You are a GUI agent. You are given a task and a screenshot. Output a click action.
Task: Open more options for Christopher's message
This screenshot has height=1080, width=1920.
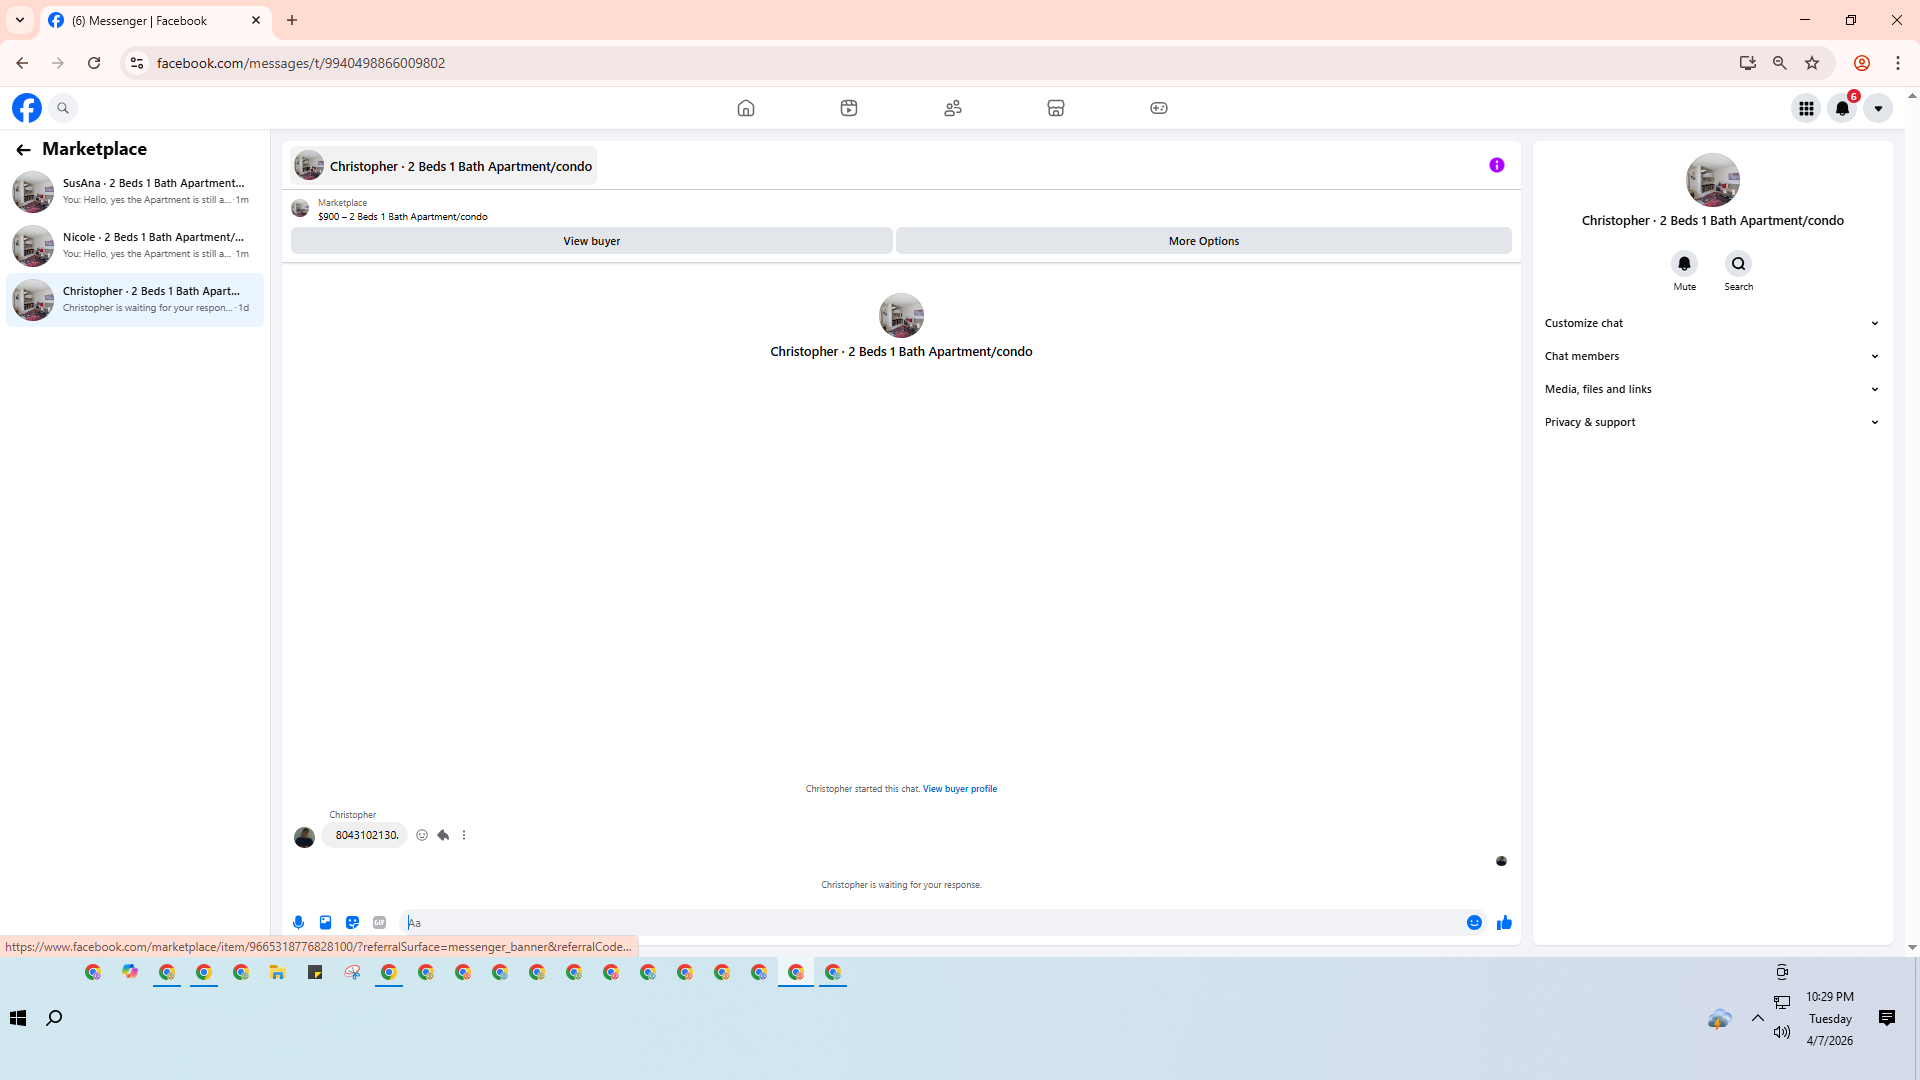(x=464, y=835)
